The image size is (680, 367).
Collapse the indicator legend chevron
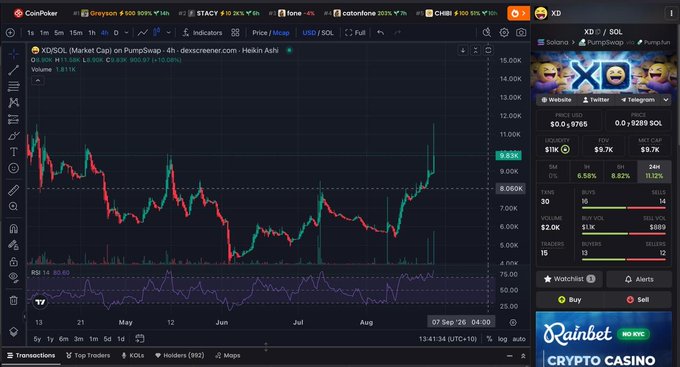[x=38, y=80]
